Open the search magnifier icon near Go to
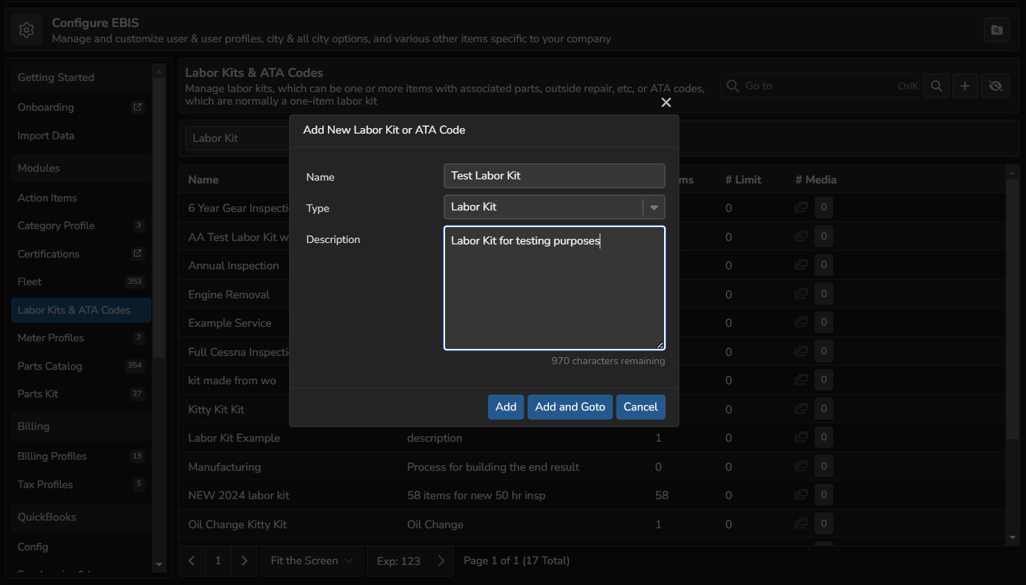 [936, 86]
